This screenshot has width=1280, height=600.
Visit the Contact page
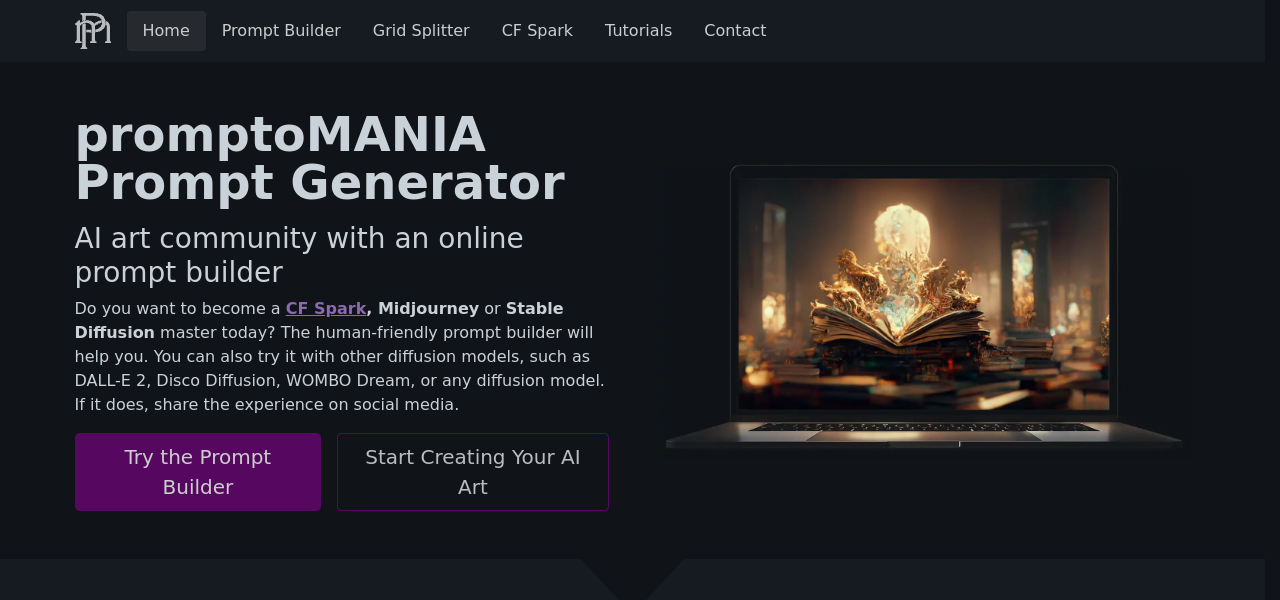click(x=735, y=31)
